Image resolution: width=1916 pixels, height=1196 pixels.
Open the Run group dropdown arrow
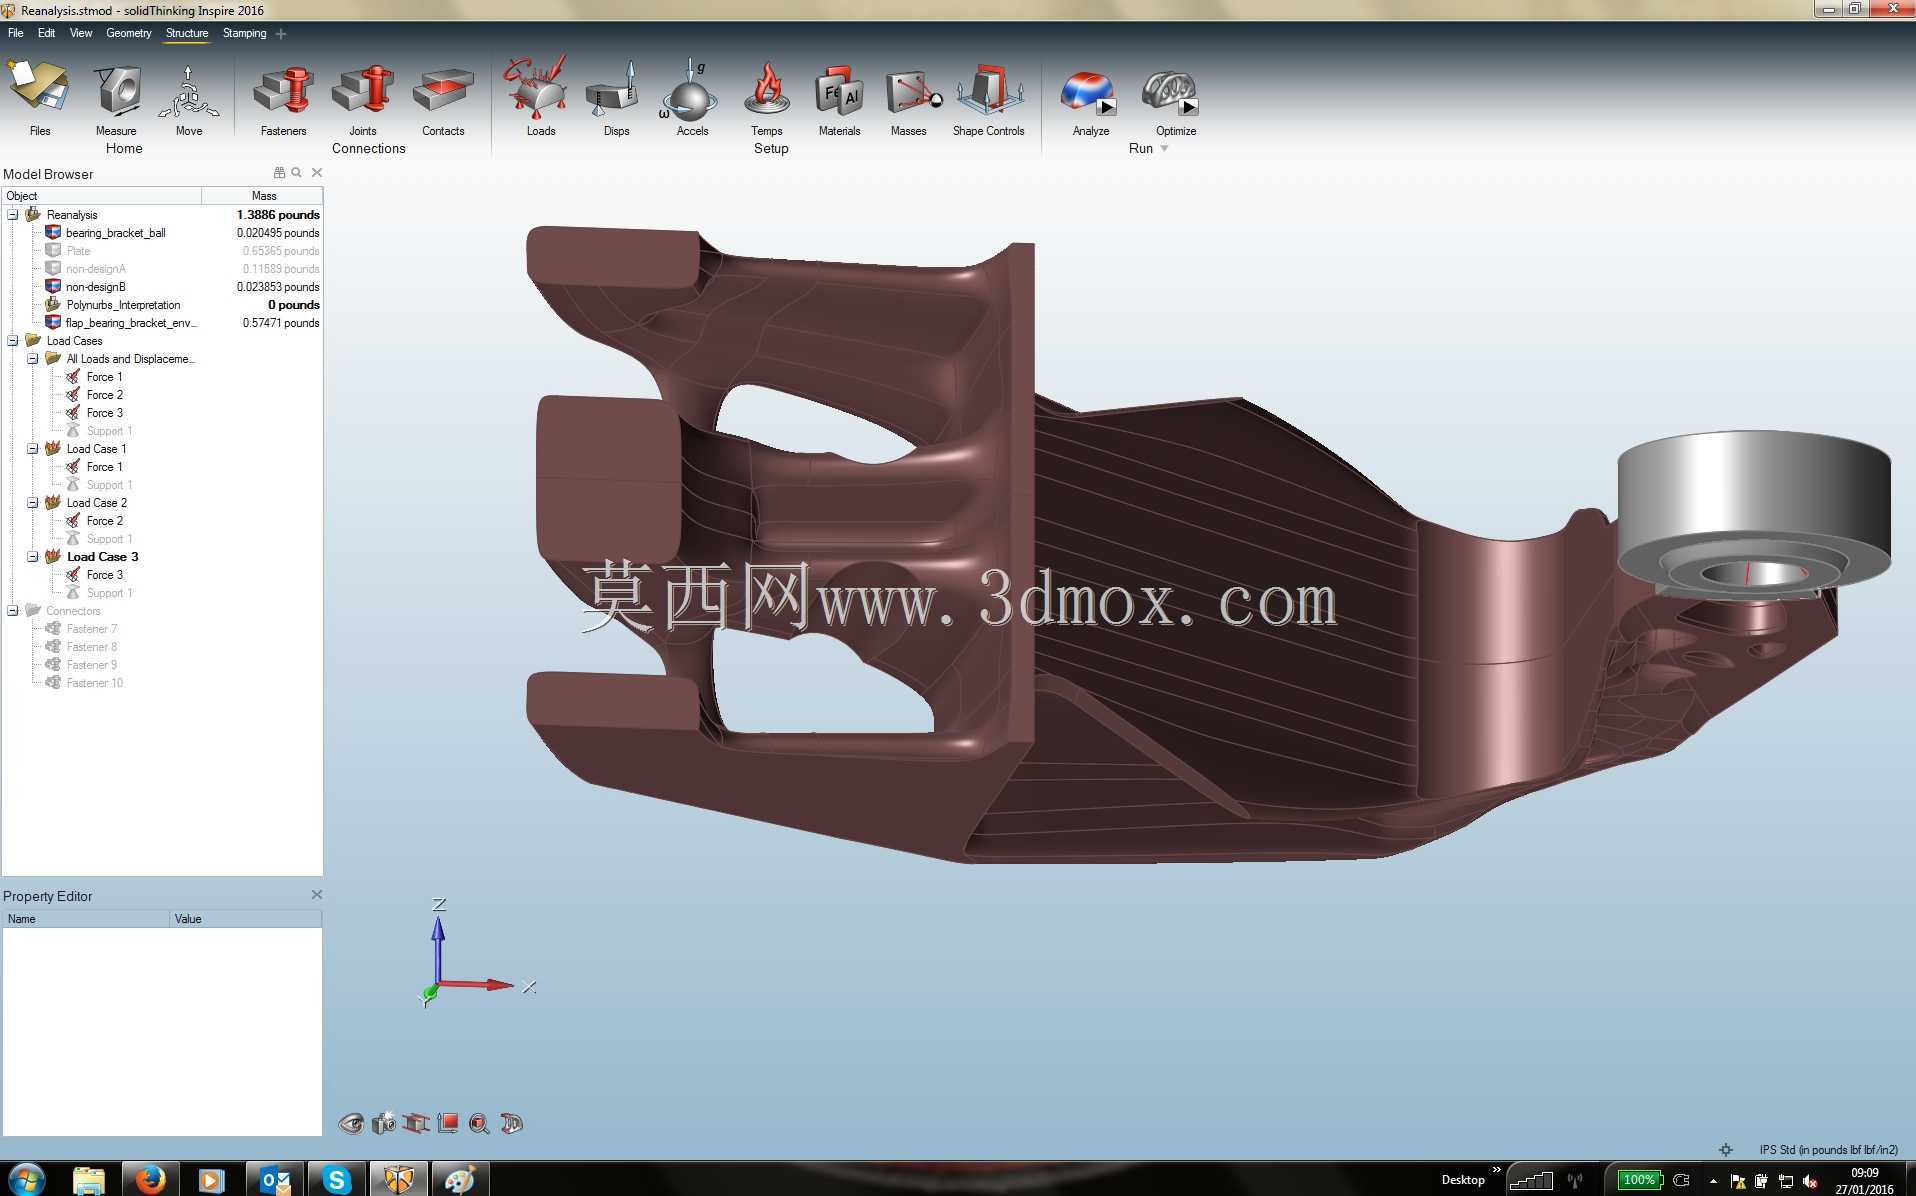[x=1164, y=149]
